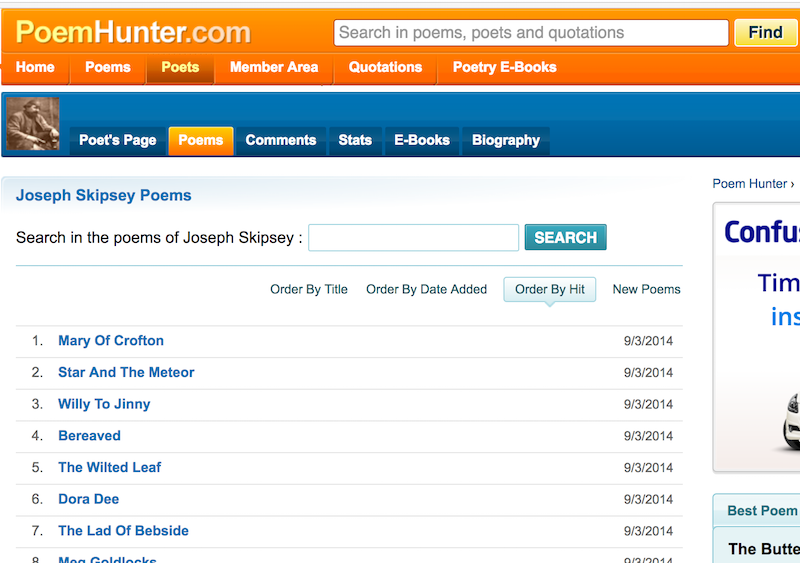This screenshot has height=563, width=800.
Task: Click the Poem Hunter breadcrumb link
Action: point(749,183)
